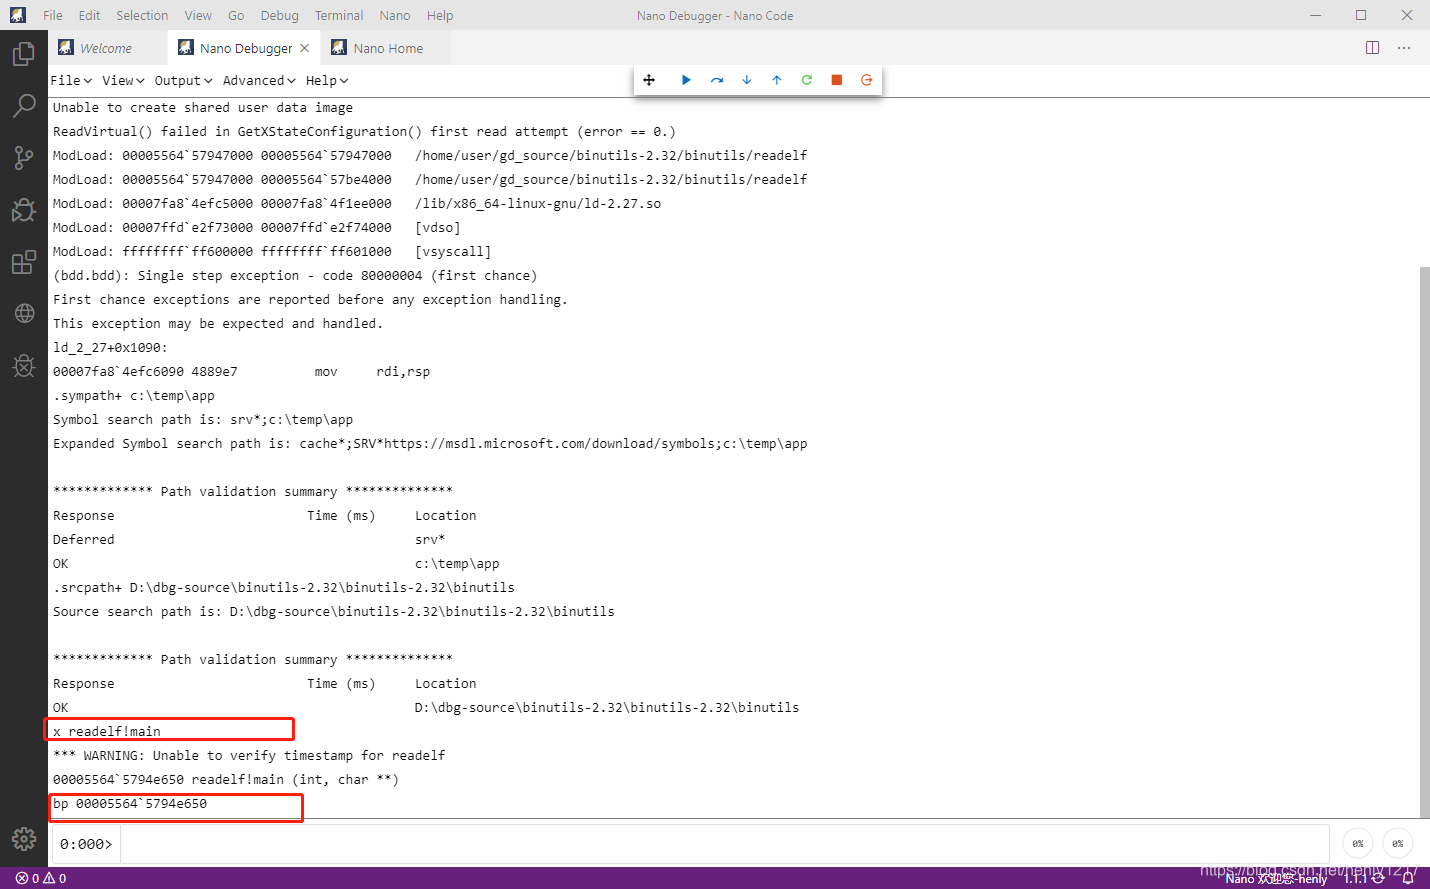This screenshot has height=889, width=1430.
Task: Expand the debugger File dropdown
Action: pyautogui.click(x=71, y=81)
